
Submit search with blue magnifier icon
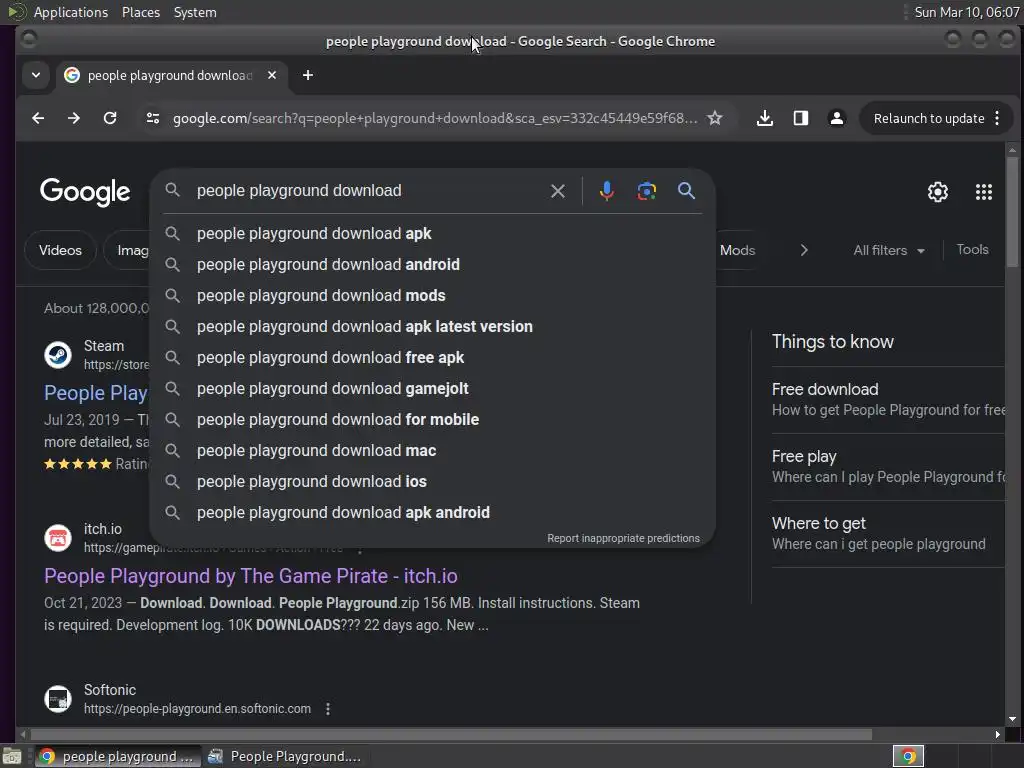pyautogui.click(x=686, y=191)
